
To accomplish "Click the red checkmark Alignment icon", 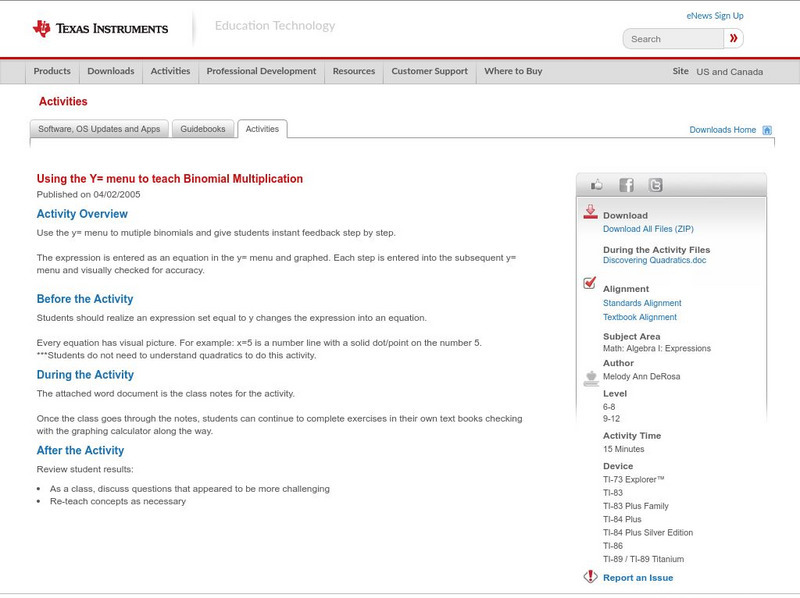I will coord(590,284).
